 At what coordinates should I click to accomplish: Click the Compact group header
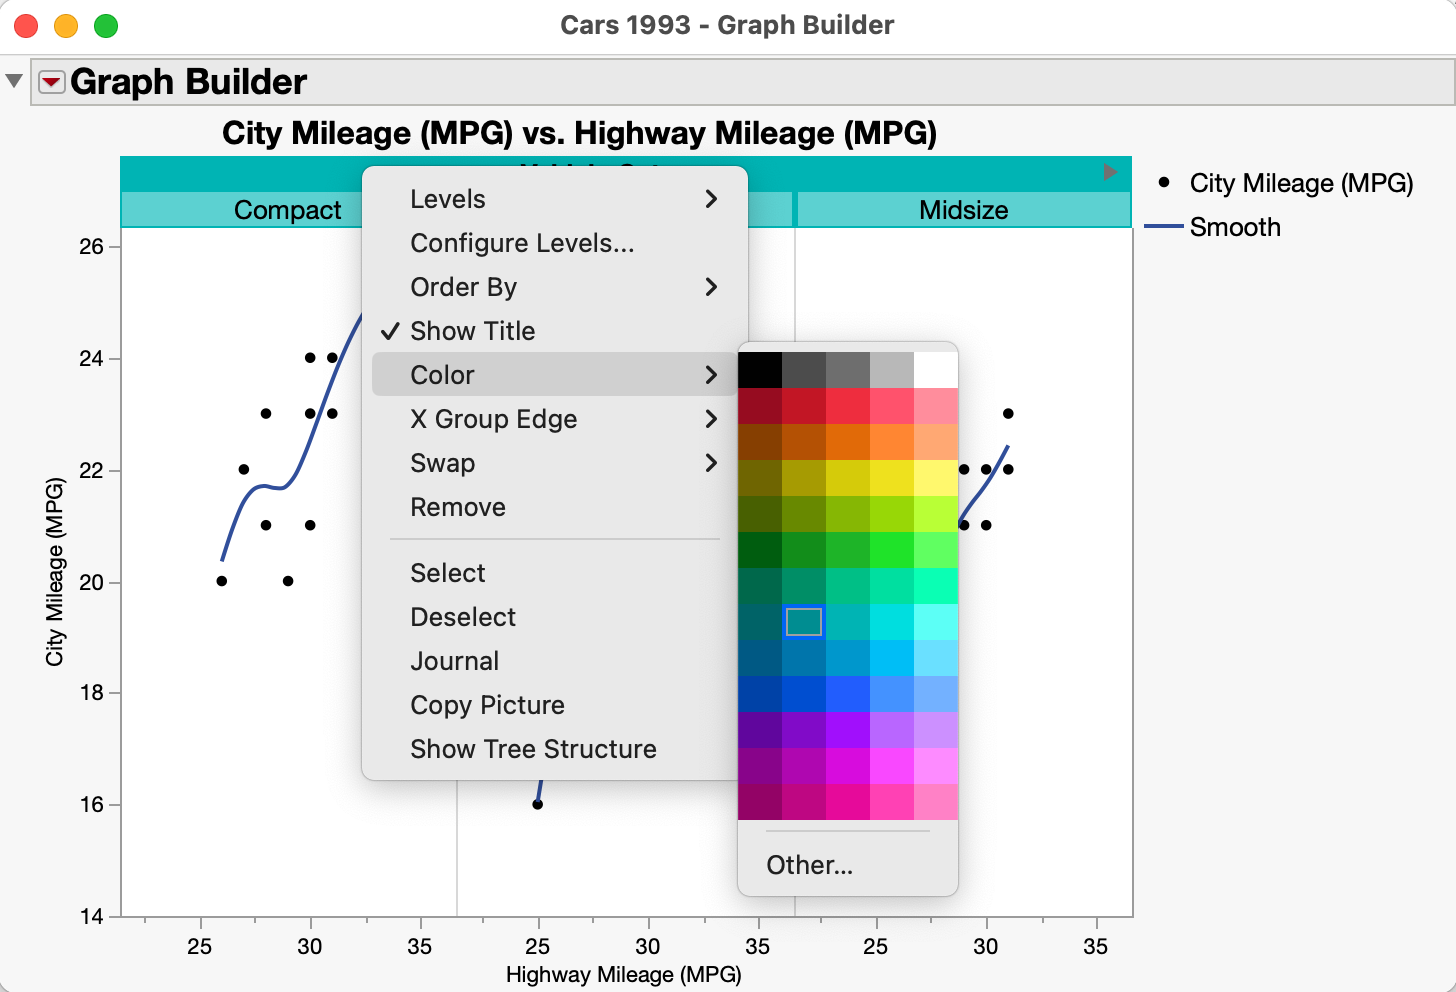pos(287,210)
